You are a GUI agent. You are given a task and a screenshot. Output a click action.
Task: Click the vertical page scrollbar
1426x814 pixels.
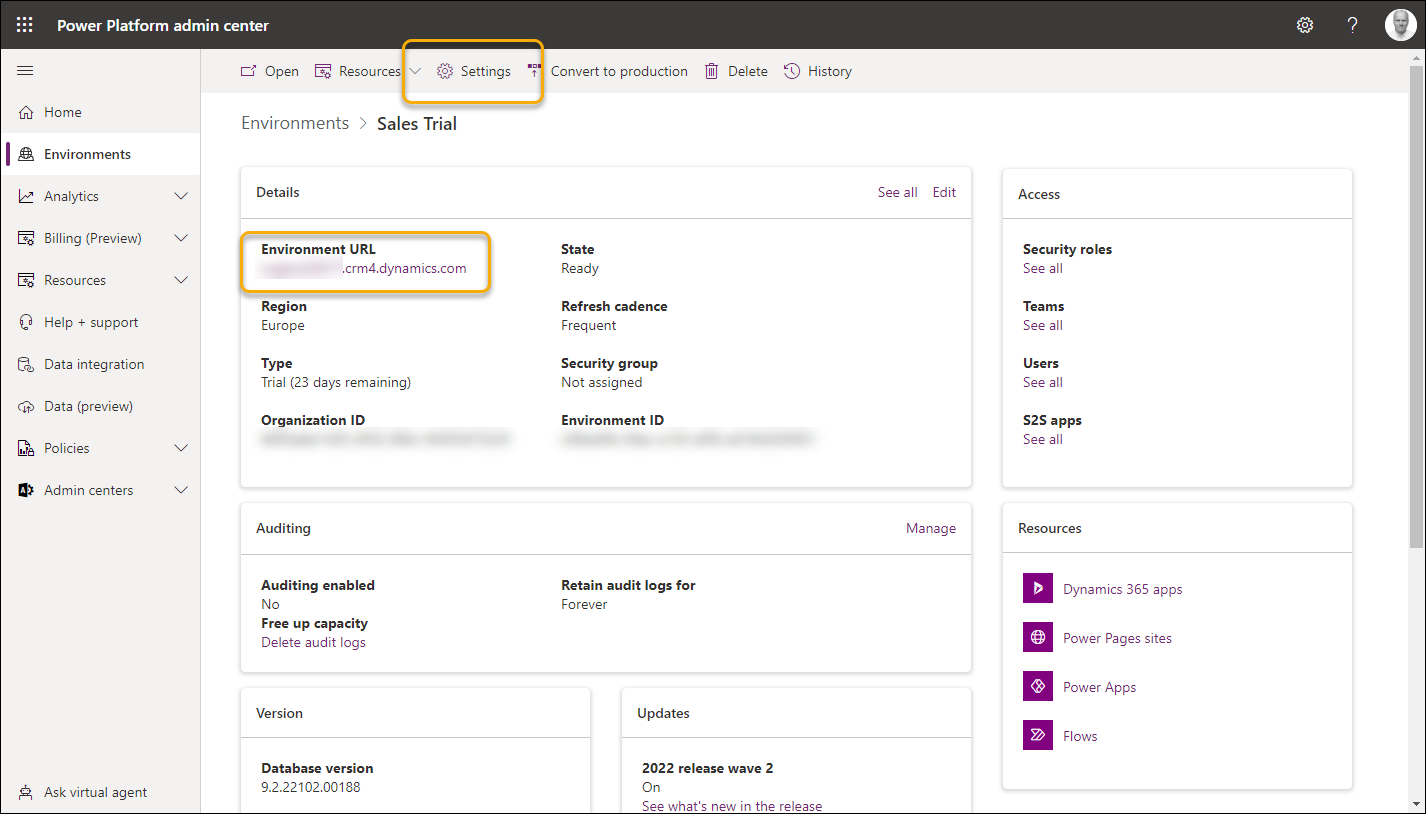[1417, 308]
